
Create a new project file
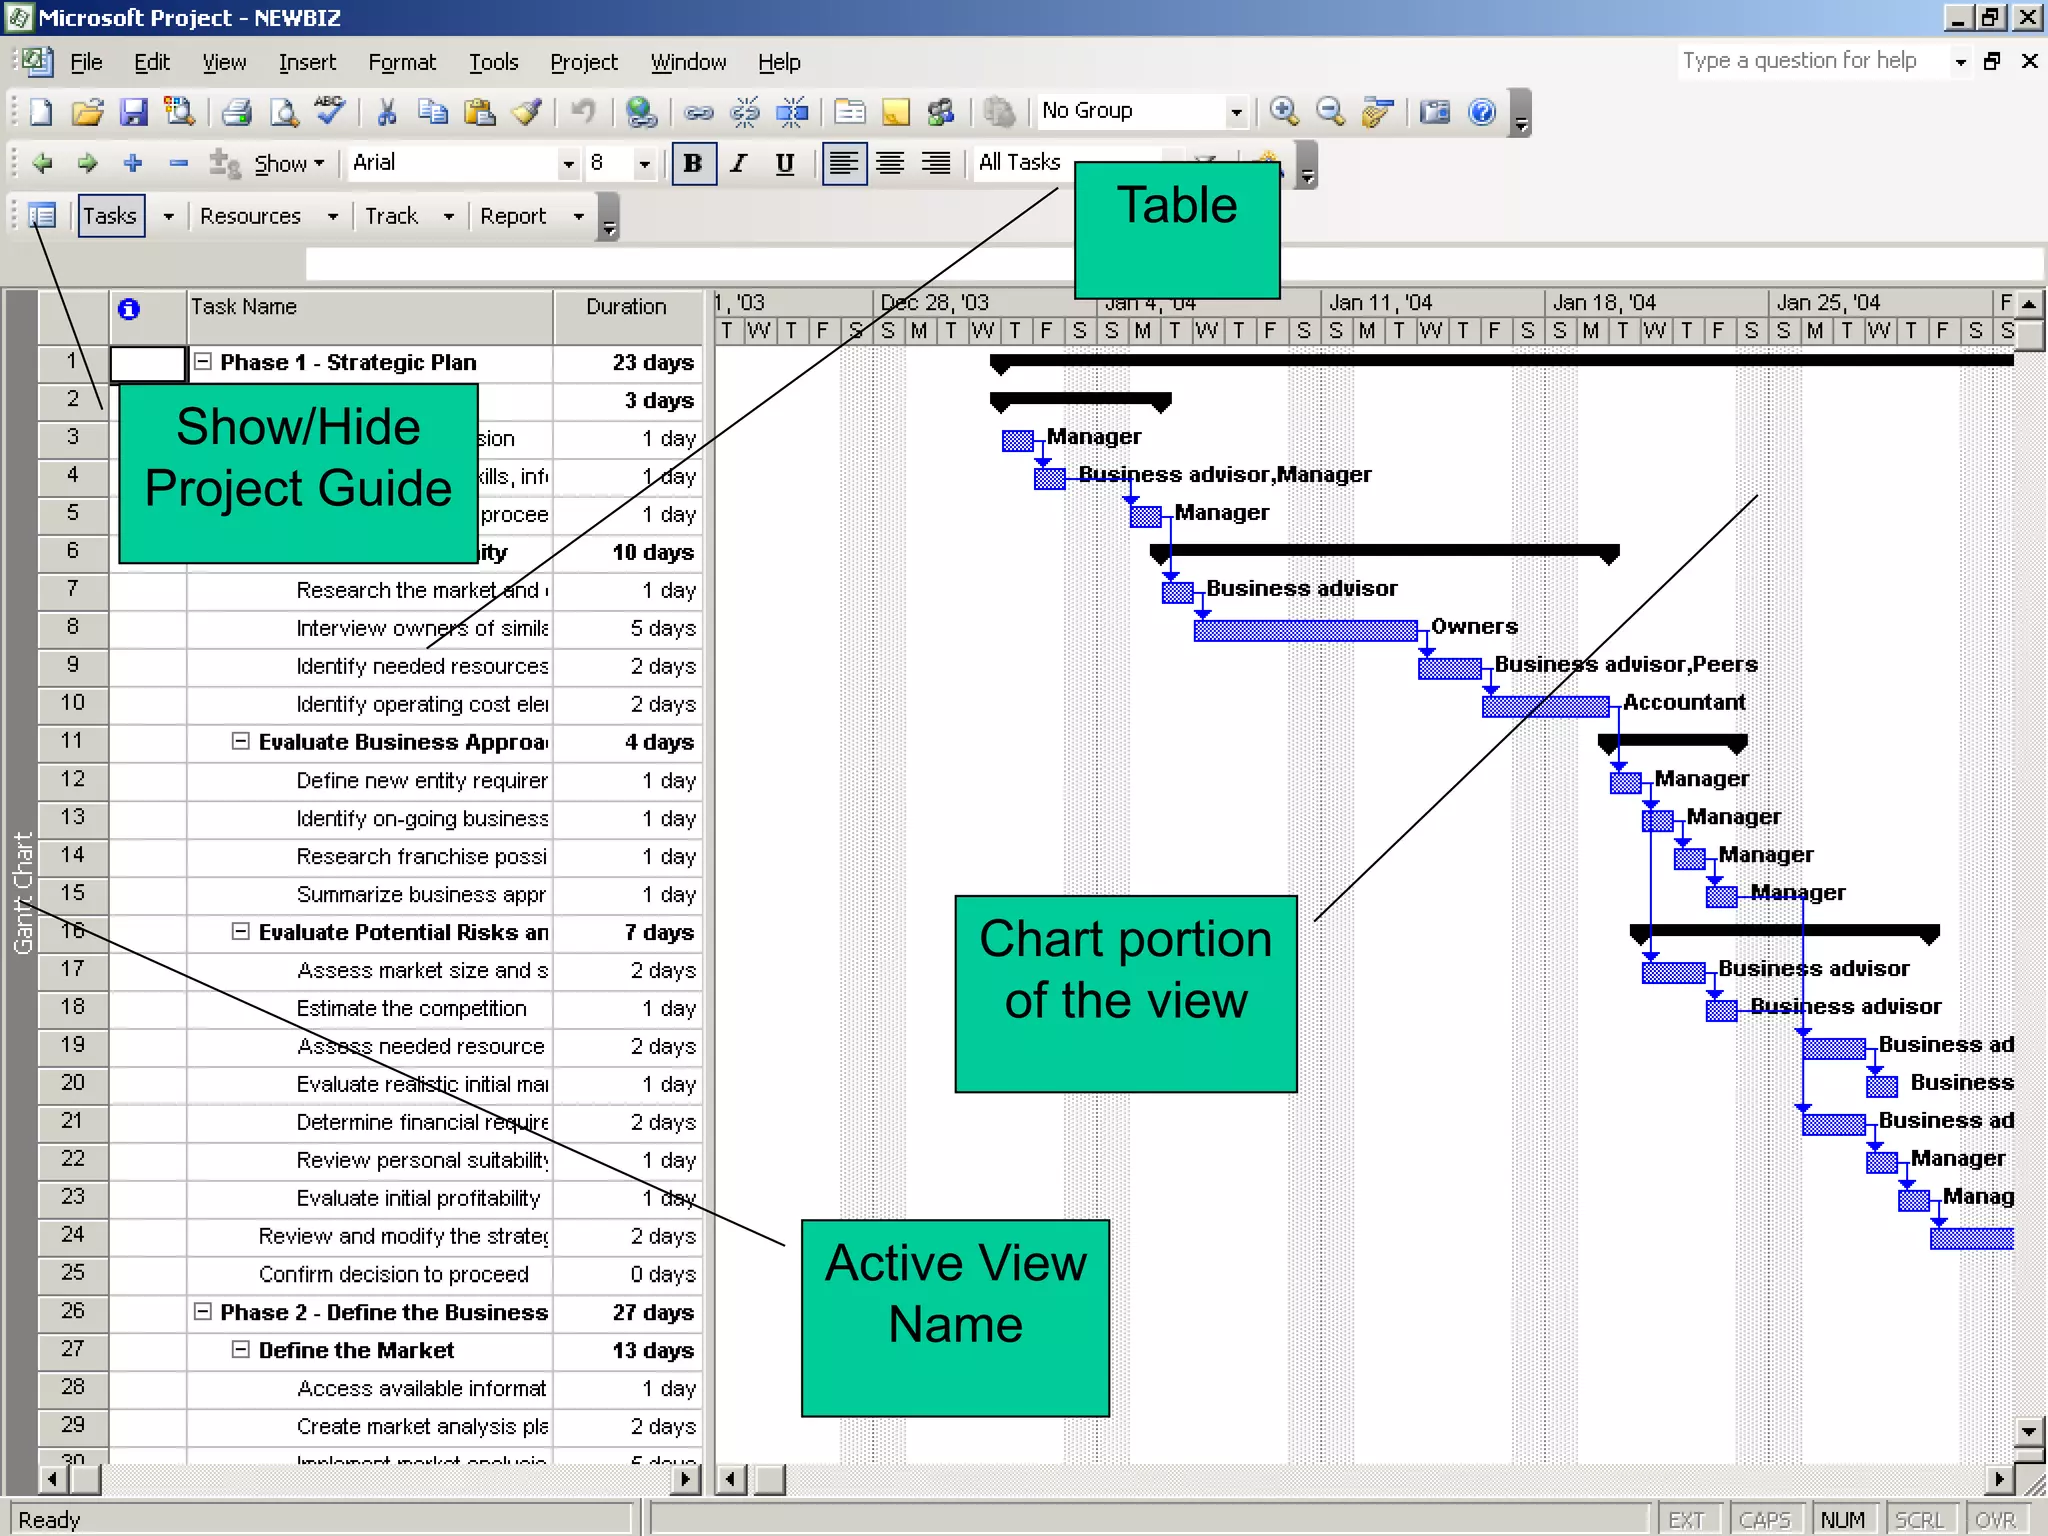click(x=40, y=112)
